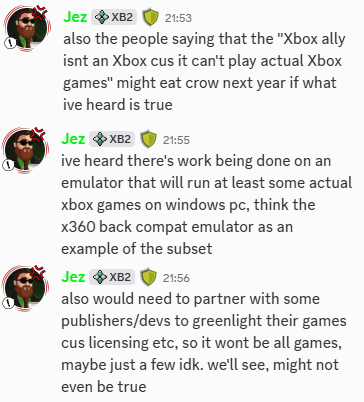Click the green shield badge on the 21:53 message
The width and height of the screenshot is (364, 402).
pos(151,18)
